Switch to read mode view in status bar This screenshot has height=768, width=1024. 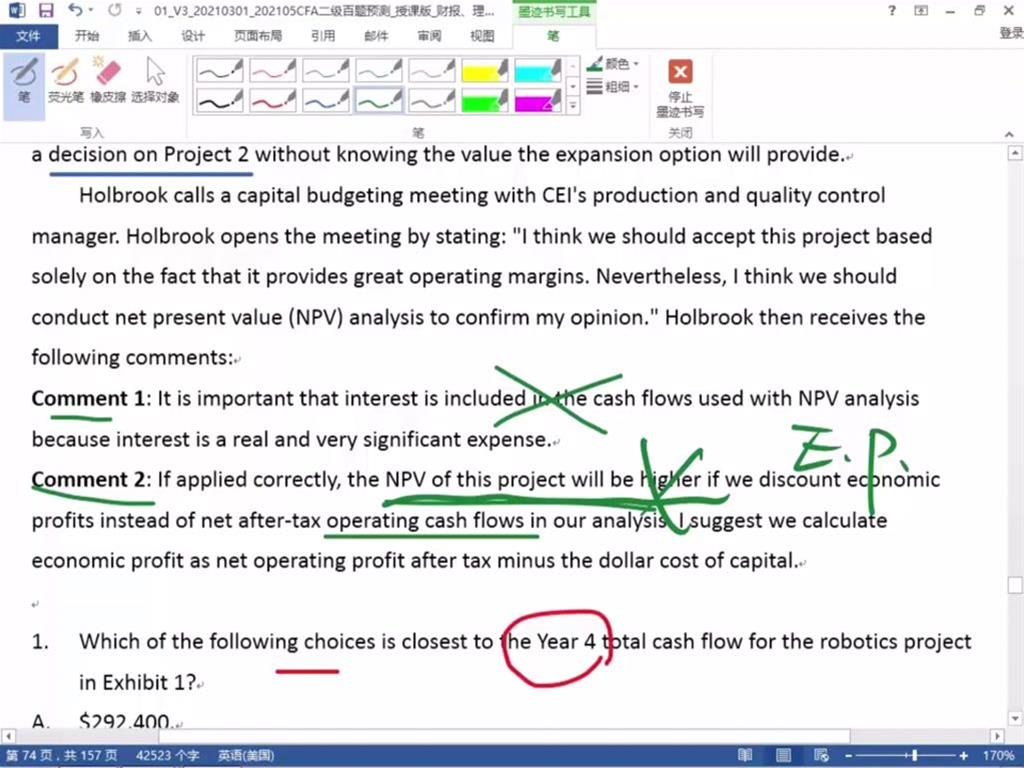click(745, 756)
